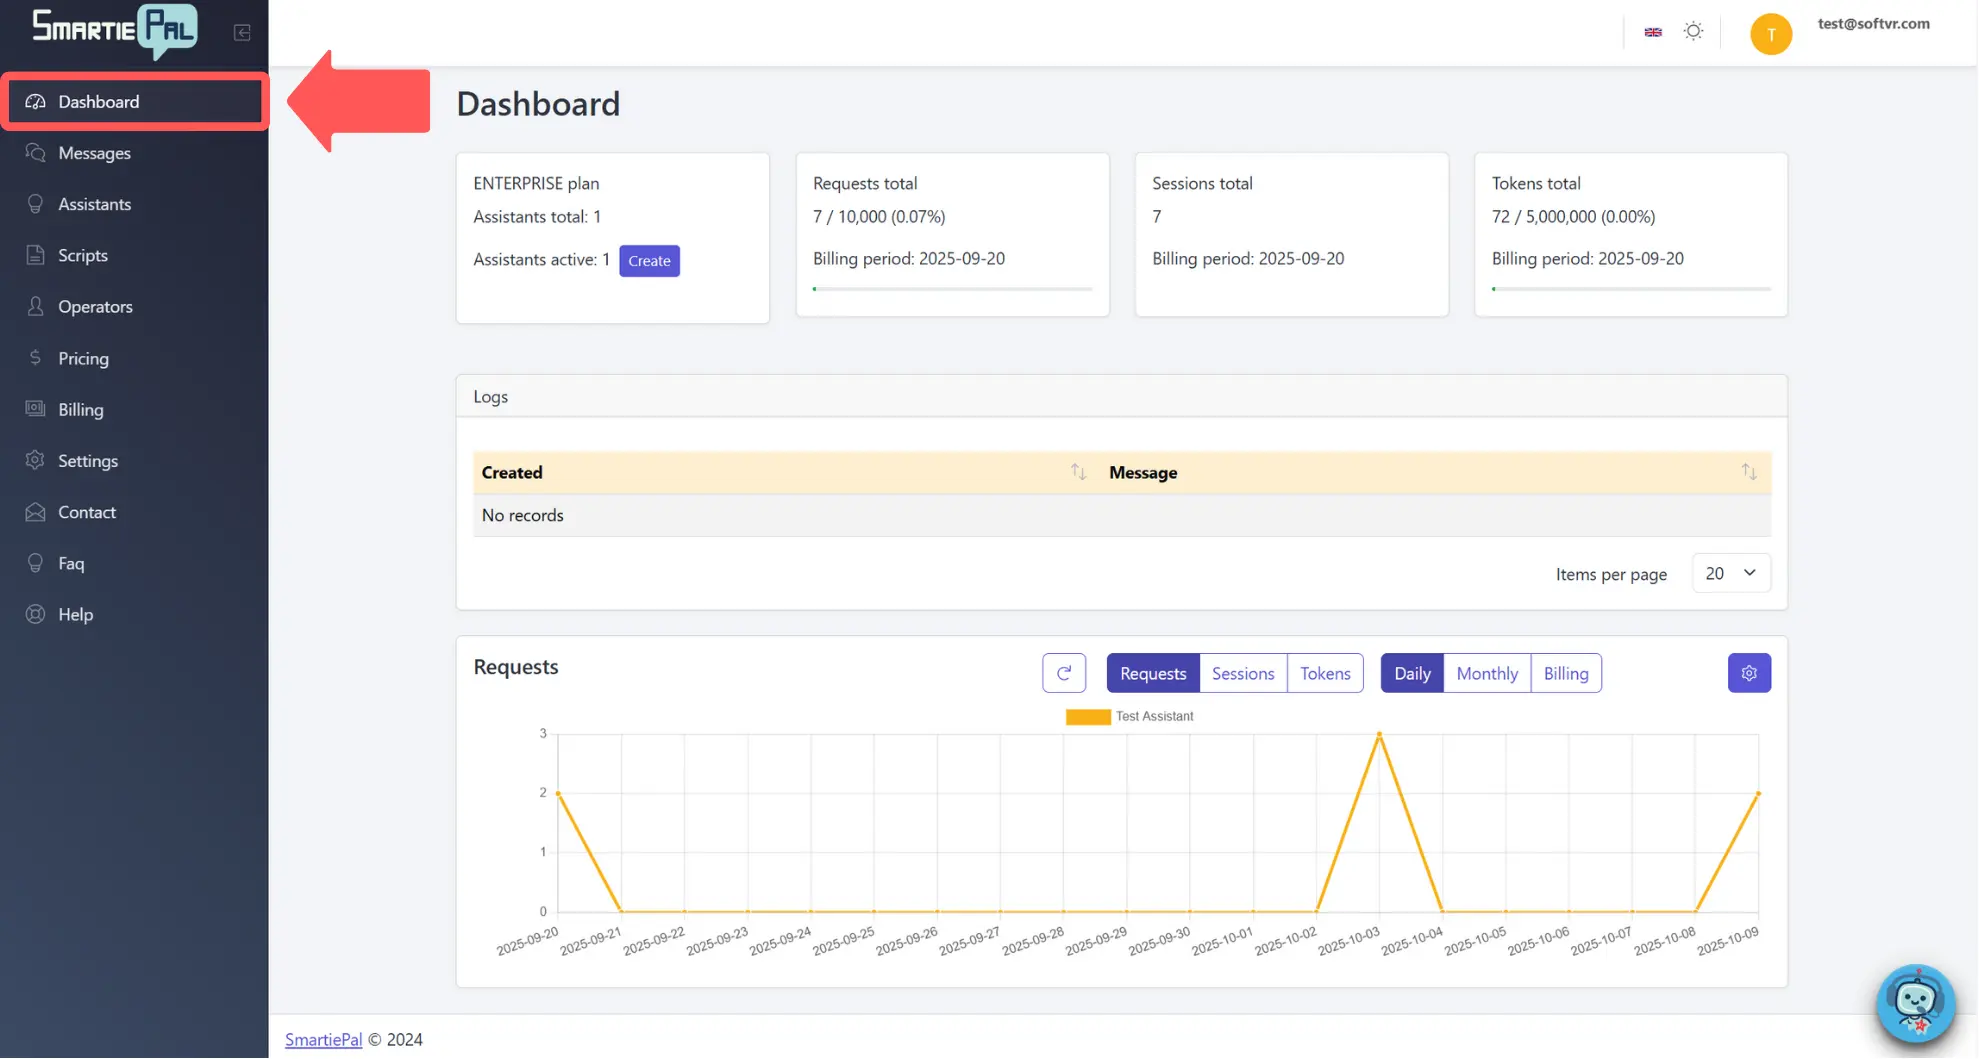Open the Items per page dropdown
Screen dimensions: 1979x1059
(x=1730, y=572)
